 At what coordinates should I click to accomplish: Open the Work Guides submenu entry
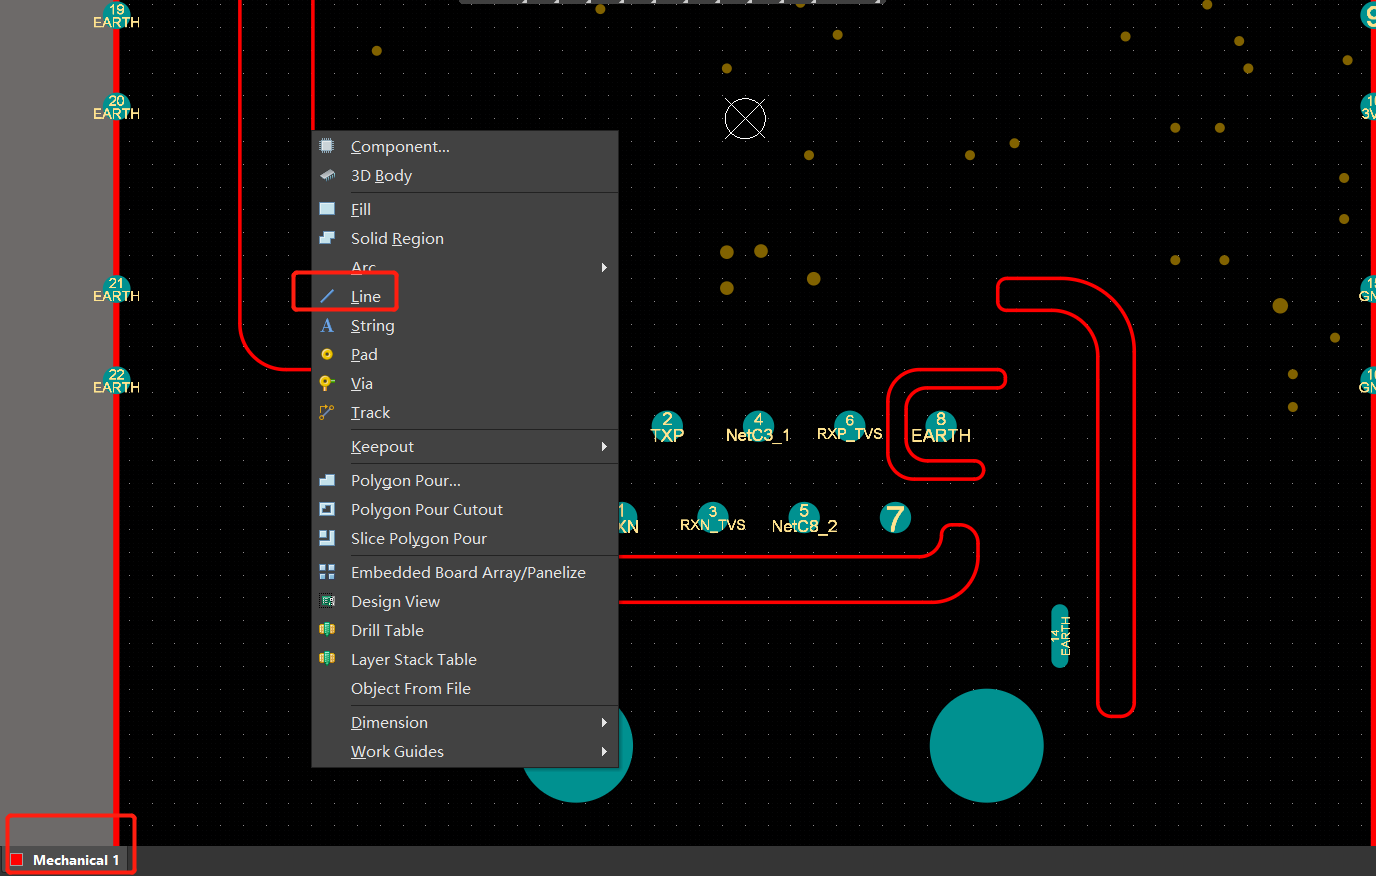(465, 751)
